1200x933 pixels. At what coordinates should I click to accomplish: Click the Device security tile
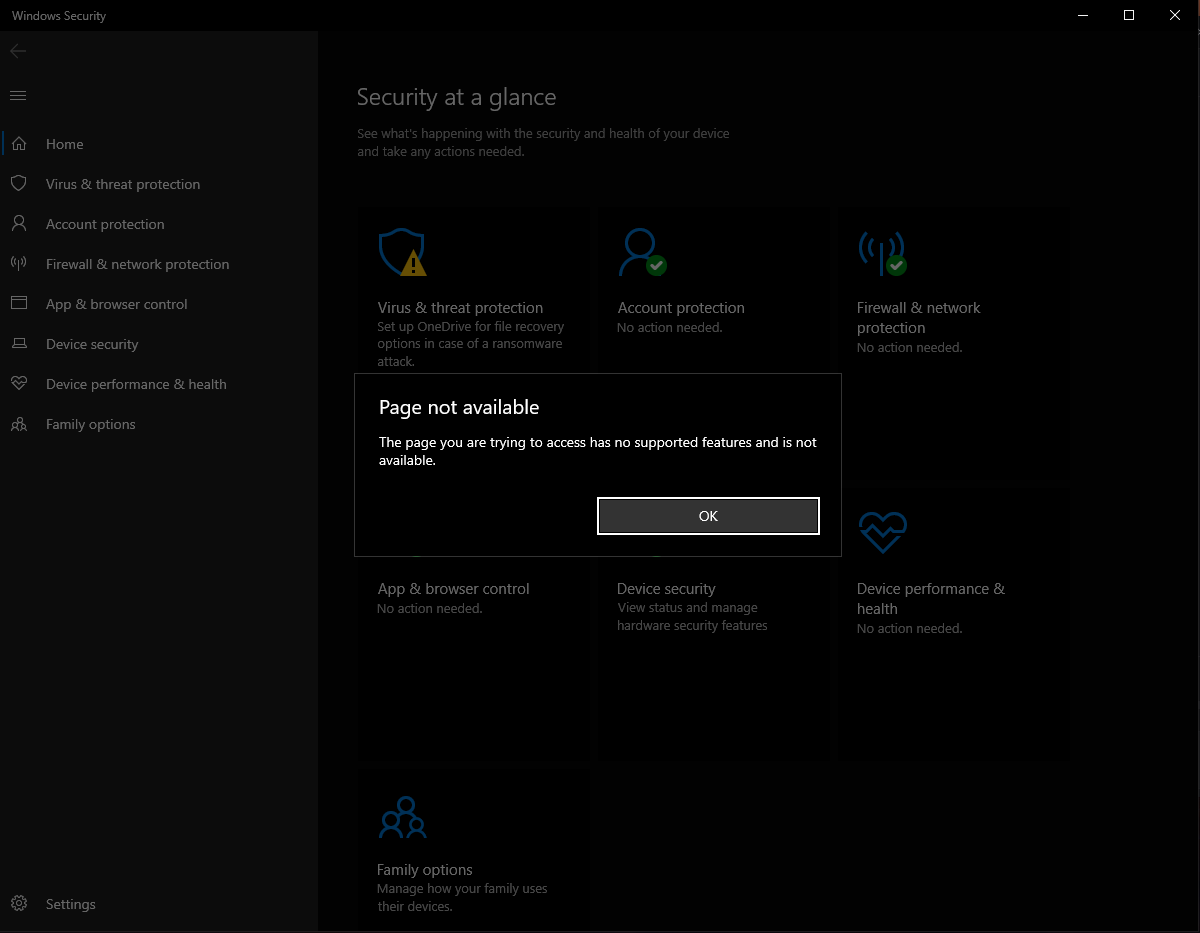click(666, 589)
